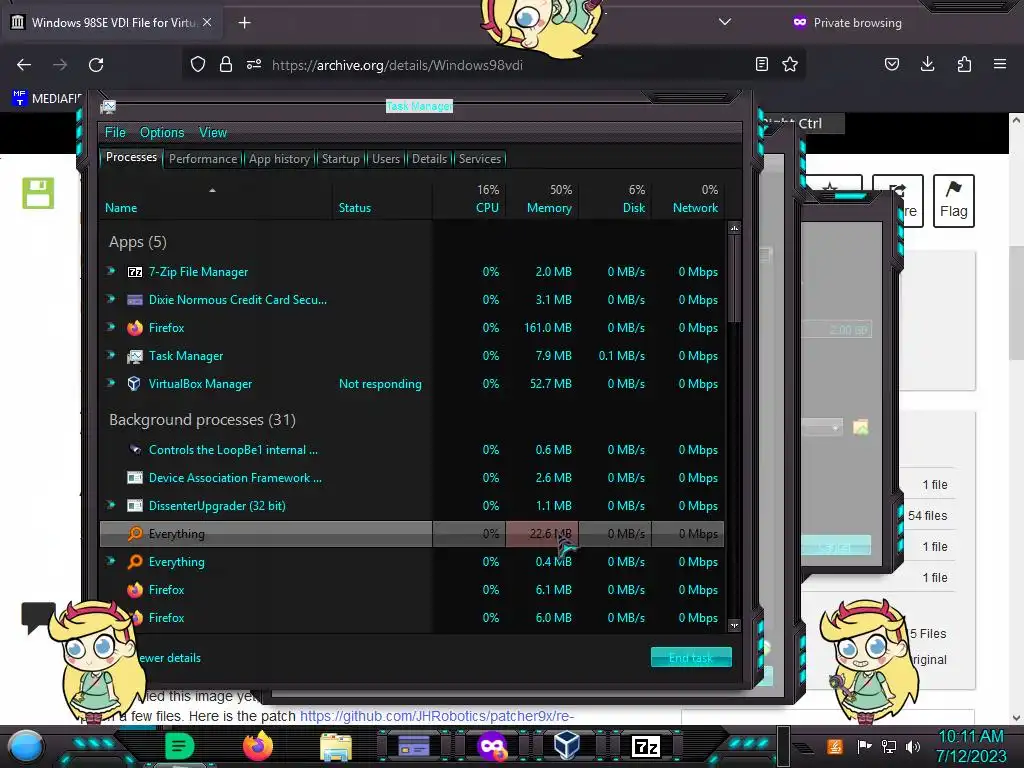This screenshot has width=1024, height=768.
Task: Click the LoopBe1 internal process icon
Action: click(135, 449)
